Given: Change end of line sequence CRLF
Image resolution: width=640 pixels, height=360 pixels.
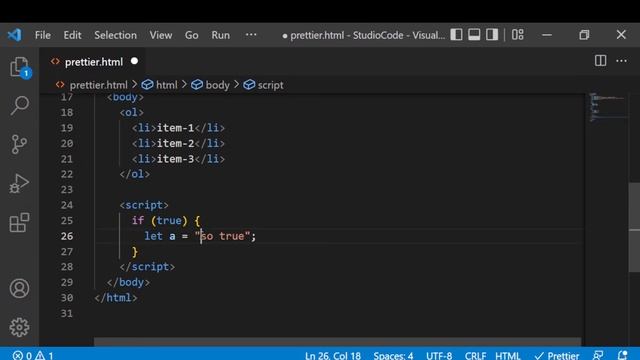Looking at the screenshot, I should (475, 355).
